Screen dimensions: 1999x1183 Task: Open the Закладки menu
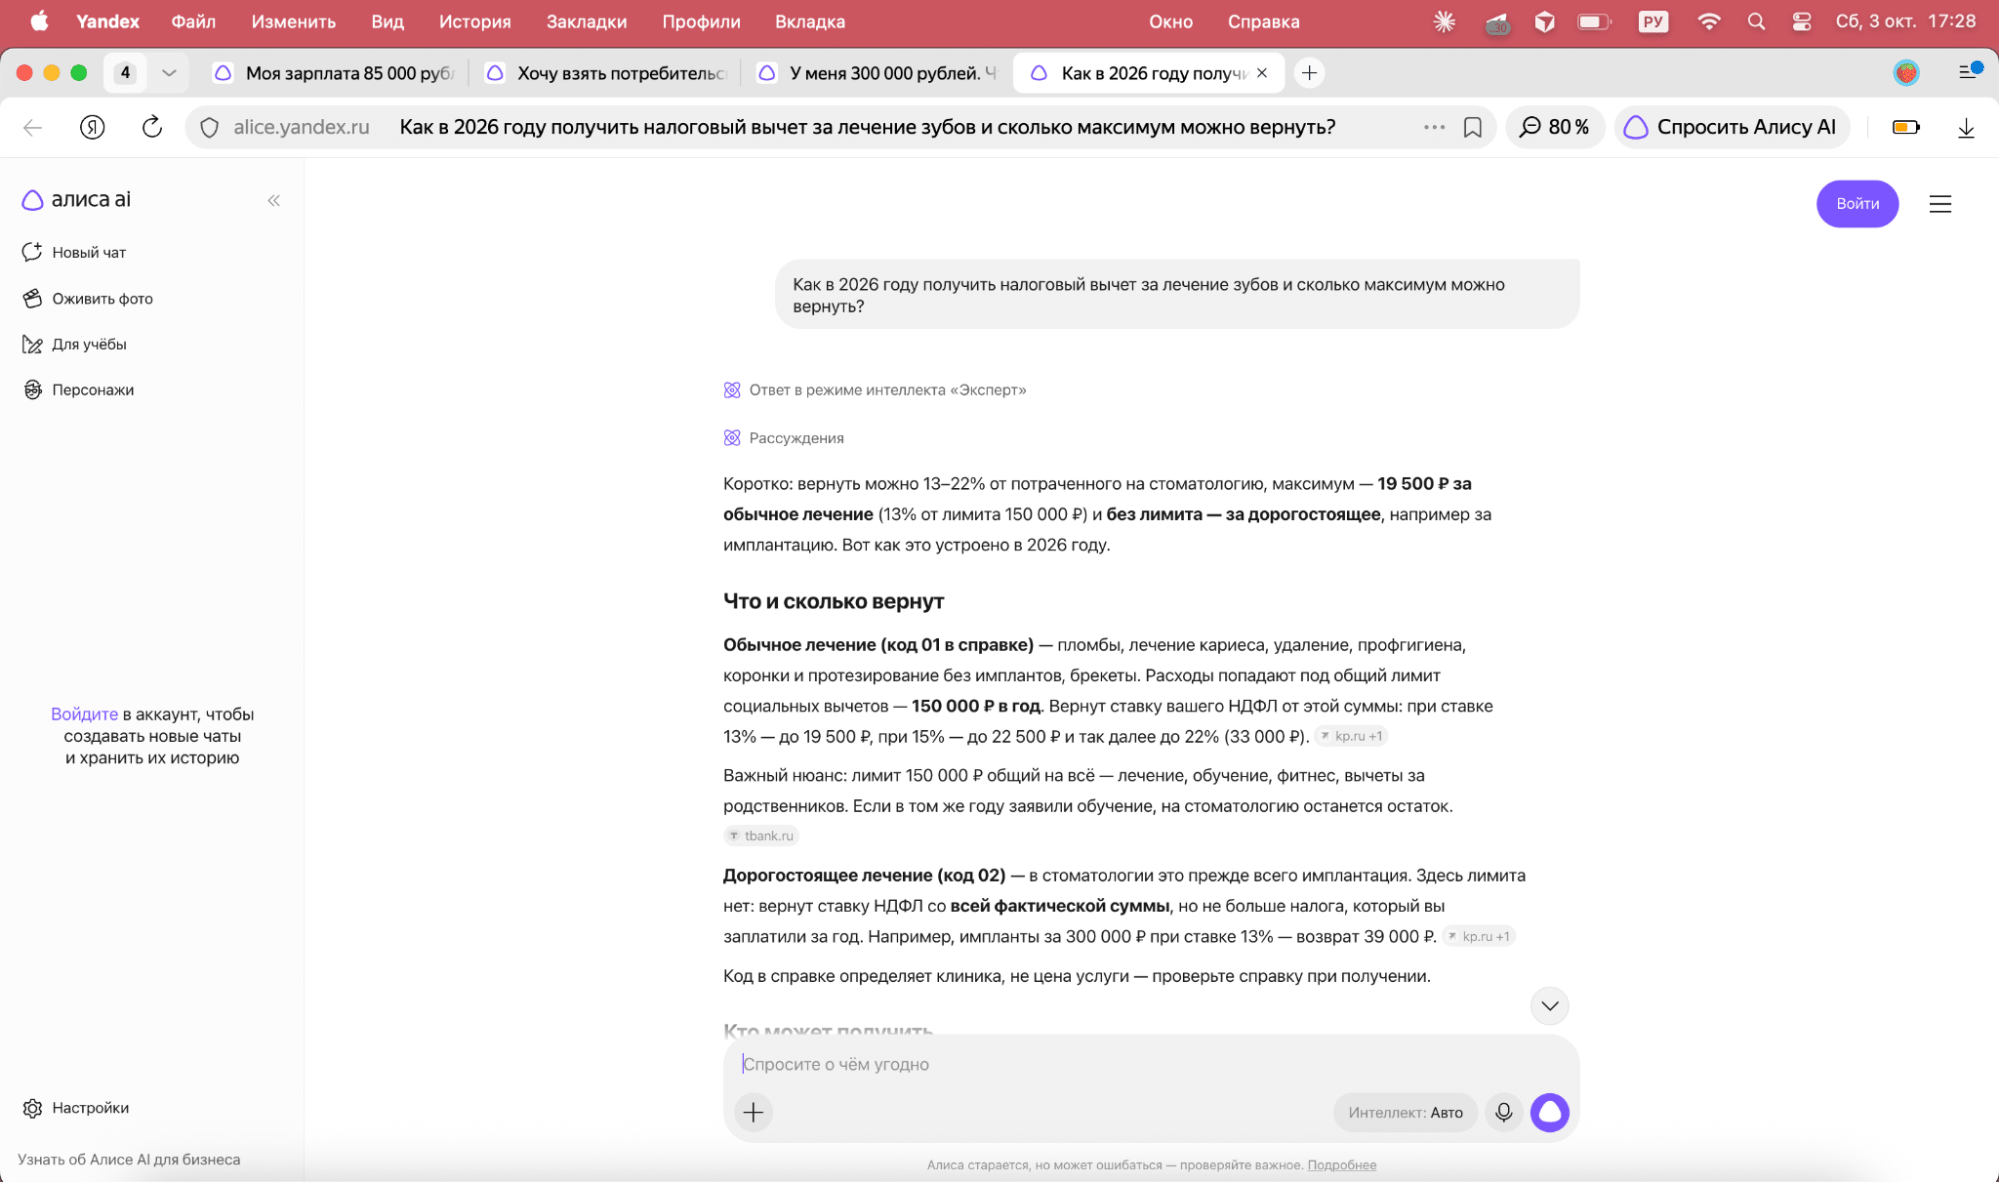(586, 21)
